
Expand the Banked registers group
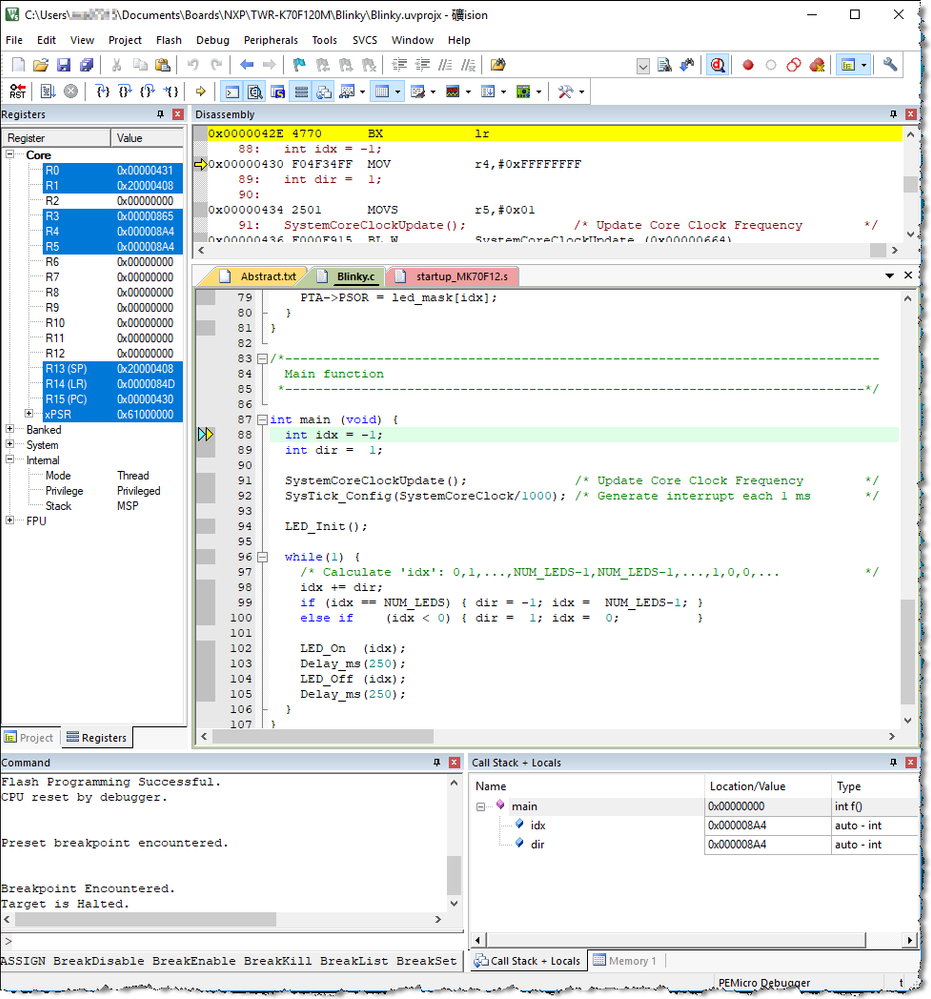[x=11, y=430]
